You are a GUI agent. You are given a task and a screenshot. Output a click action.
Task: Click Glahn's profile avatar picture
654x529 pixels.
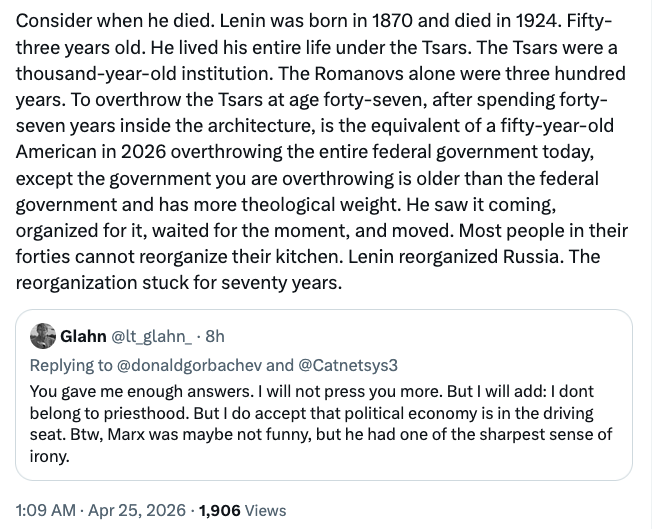pos(43,336)
